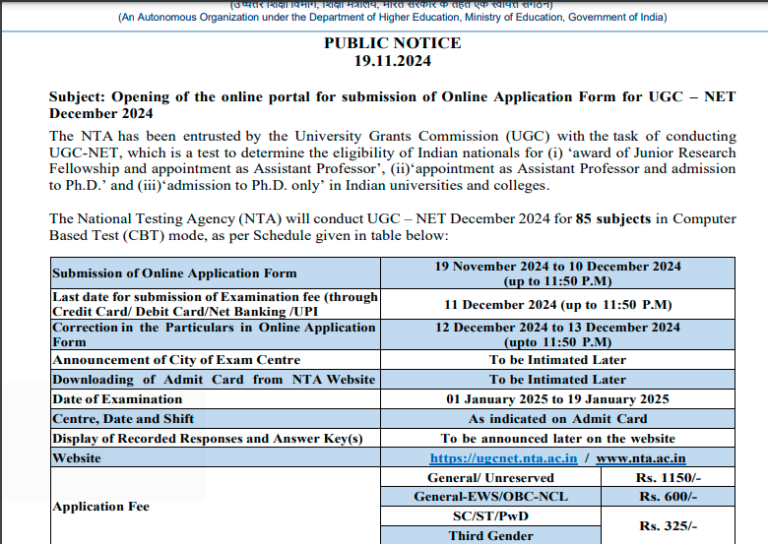Click 'As indicated on Admit Card' cell
Viewport: 768px width, 544px height.
coord(558,419)
